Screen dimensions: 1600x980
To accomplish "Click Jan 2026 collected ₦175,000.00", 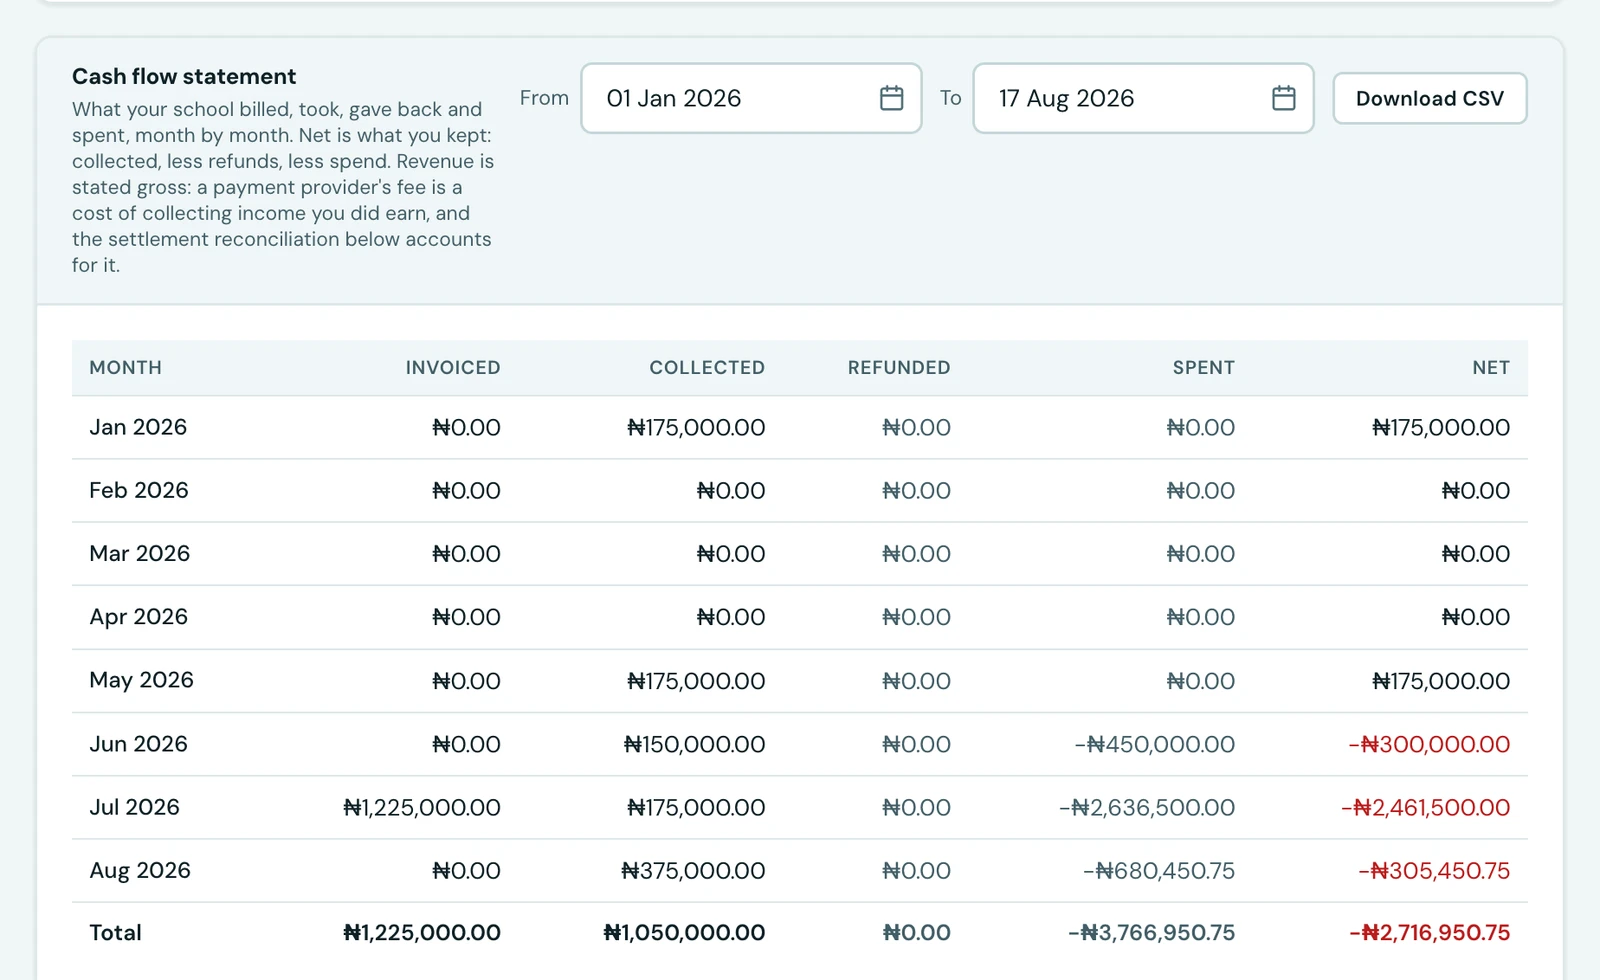I will (696, 427).
